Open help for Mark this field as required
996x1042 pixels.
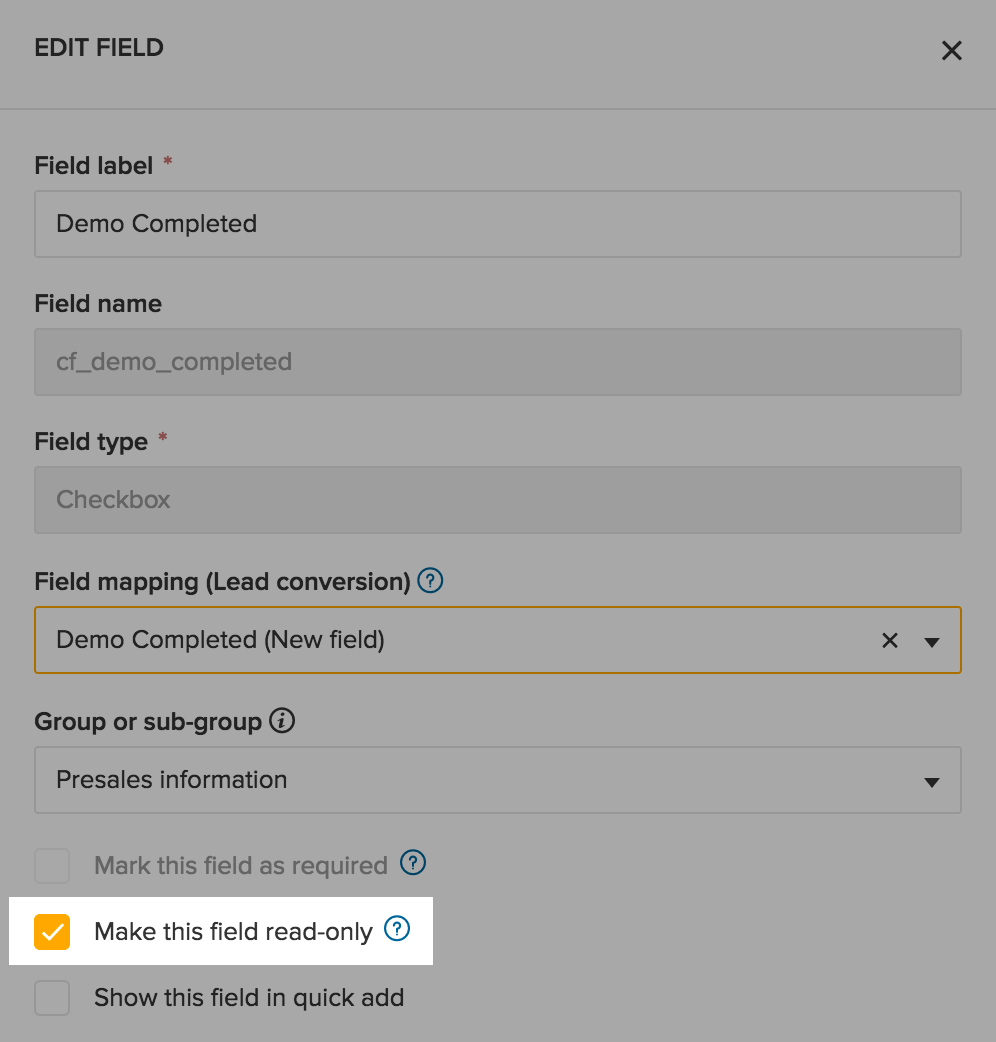(x=413, y=863)
